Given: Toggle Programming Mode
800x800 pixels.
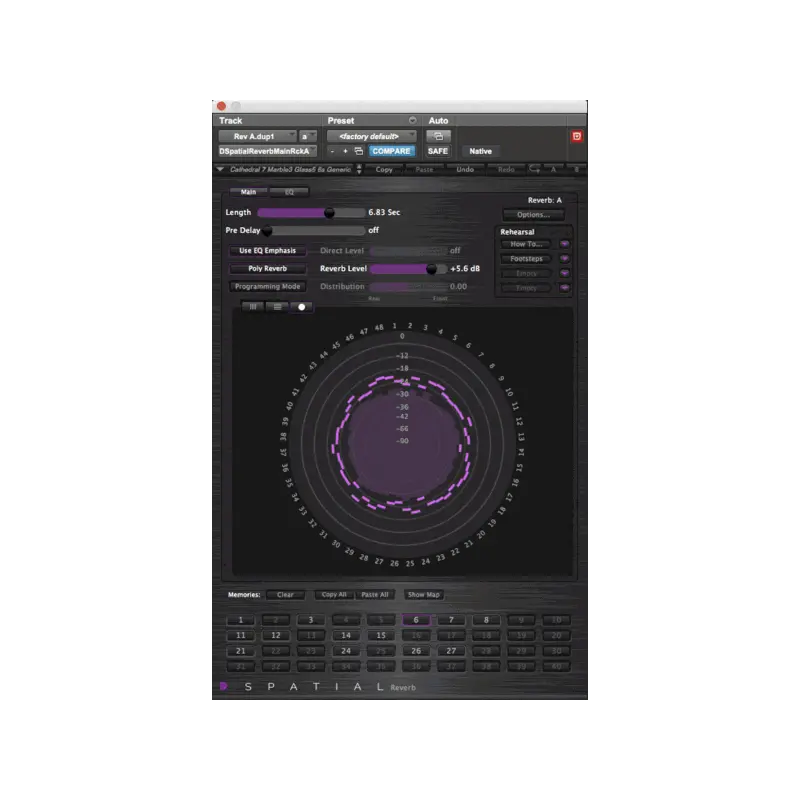Looking at the screenshot, I should point(267,286).
